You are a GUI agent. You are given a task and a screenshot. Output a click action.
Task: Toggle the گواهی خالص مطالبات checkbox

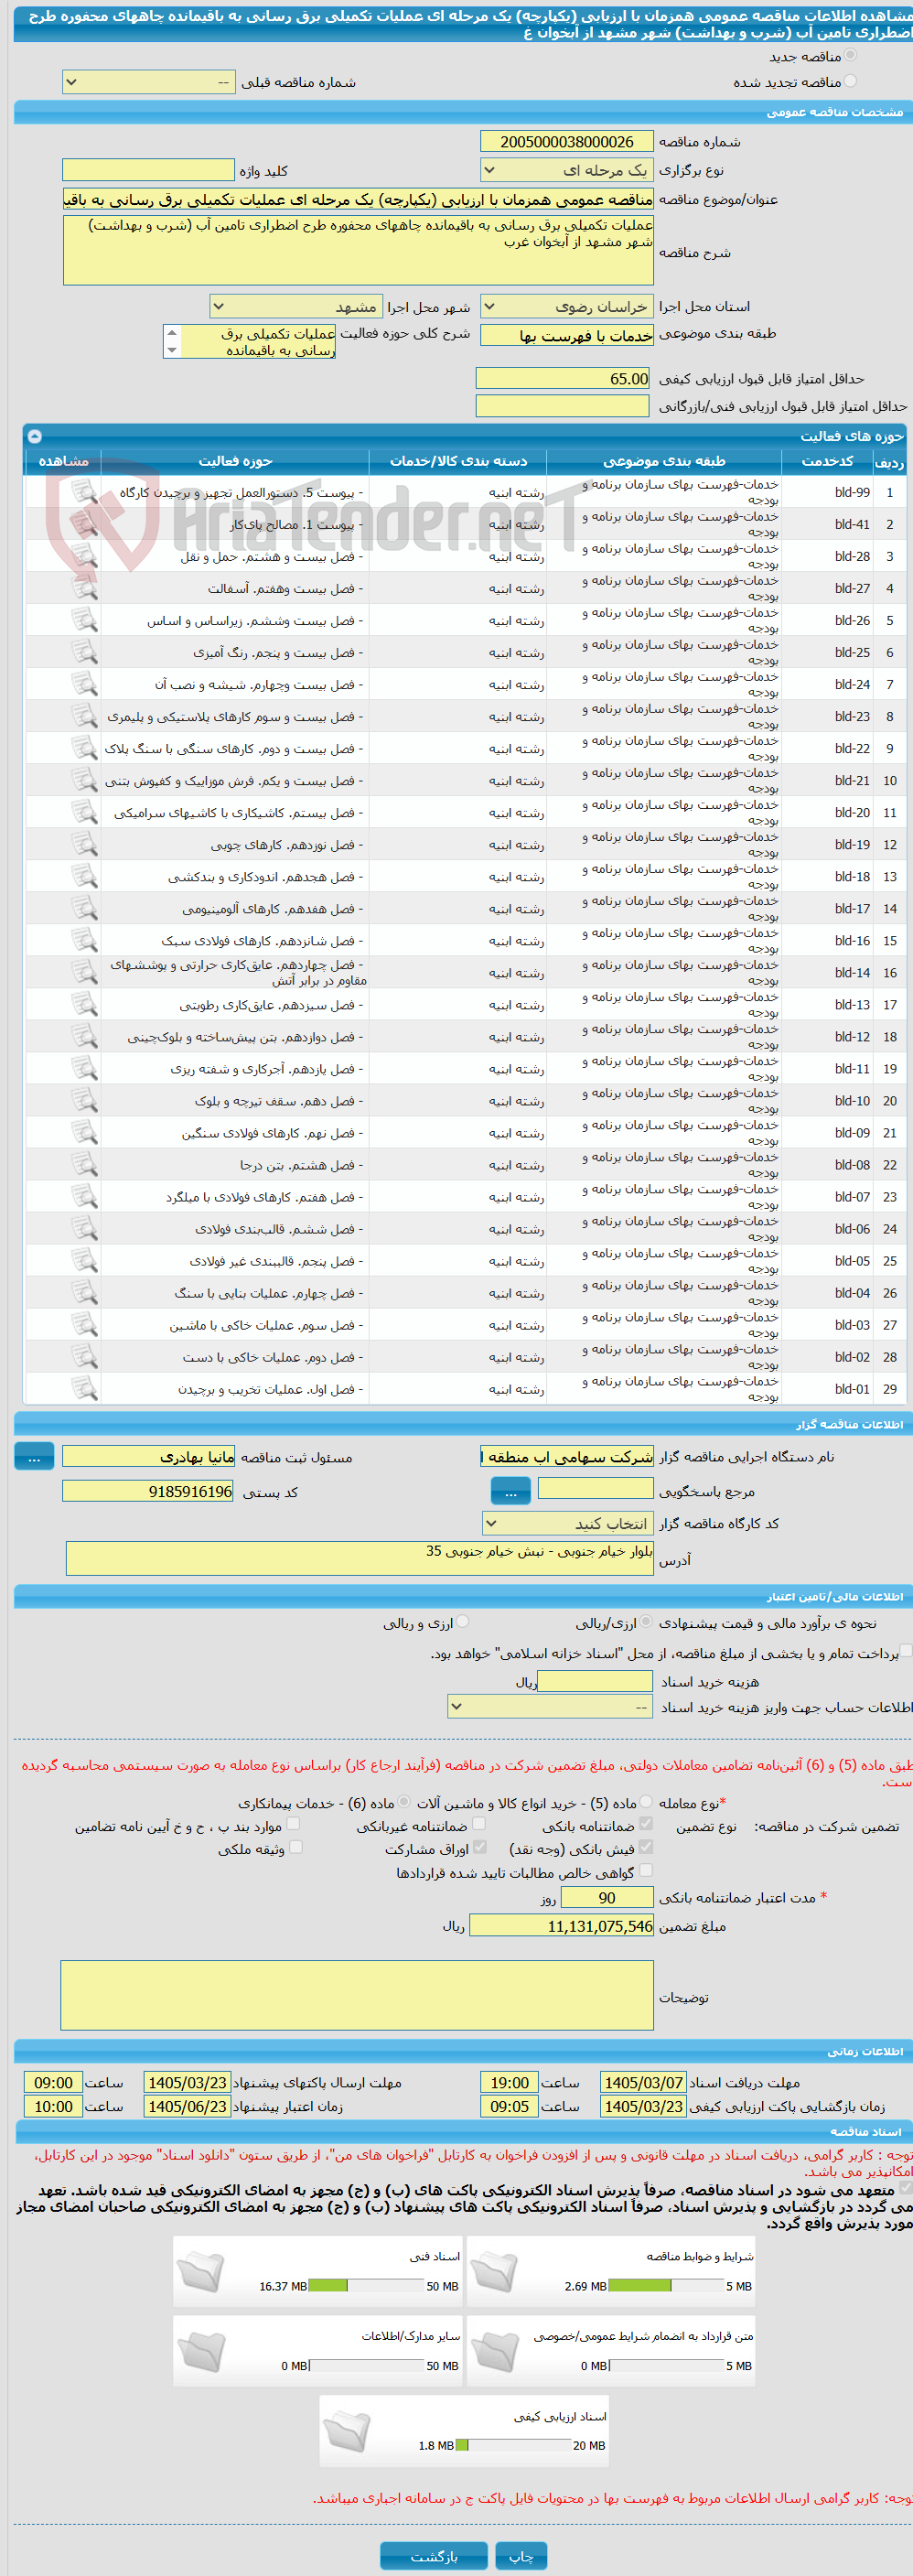646,1870
